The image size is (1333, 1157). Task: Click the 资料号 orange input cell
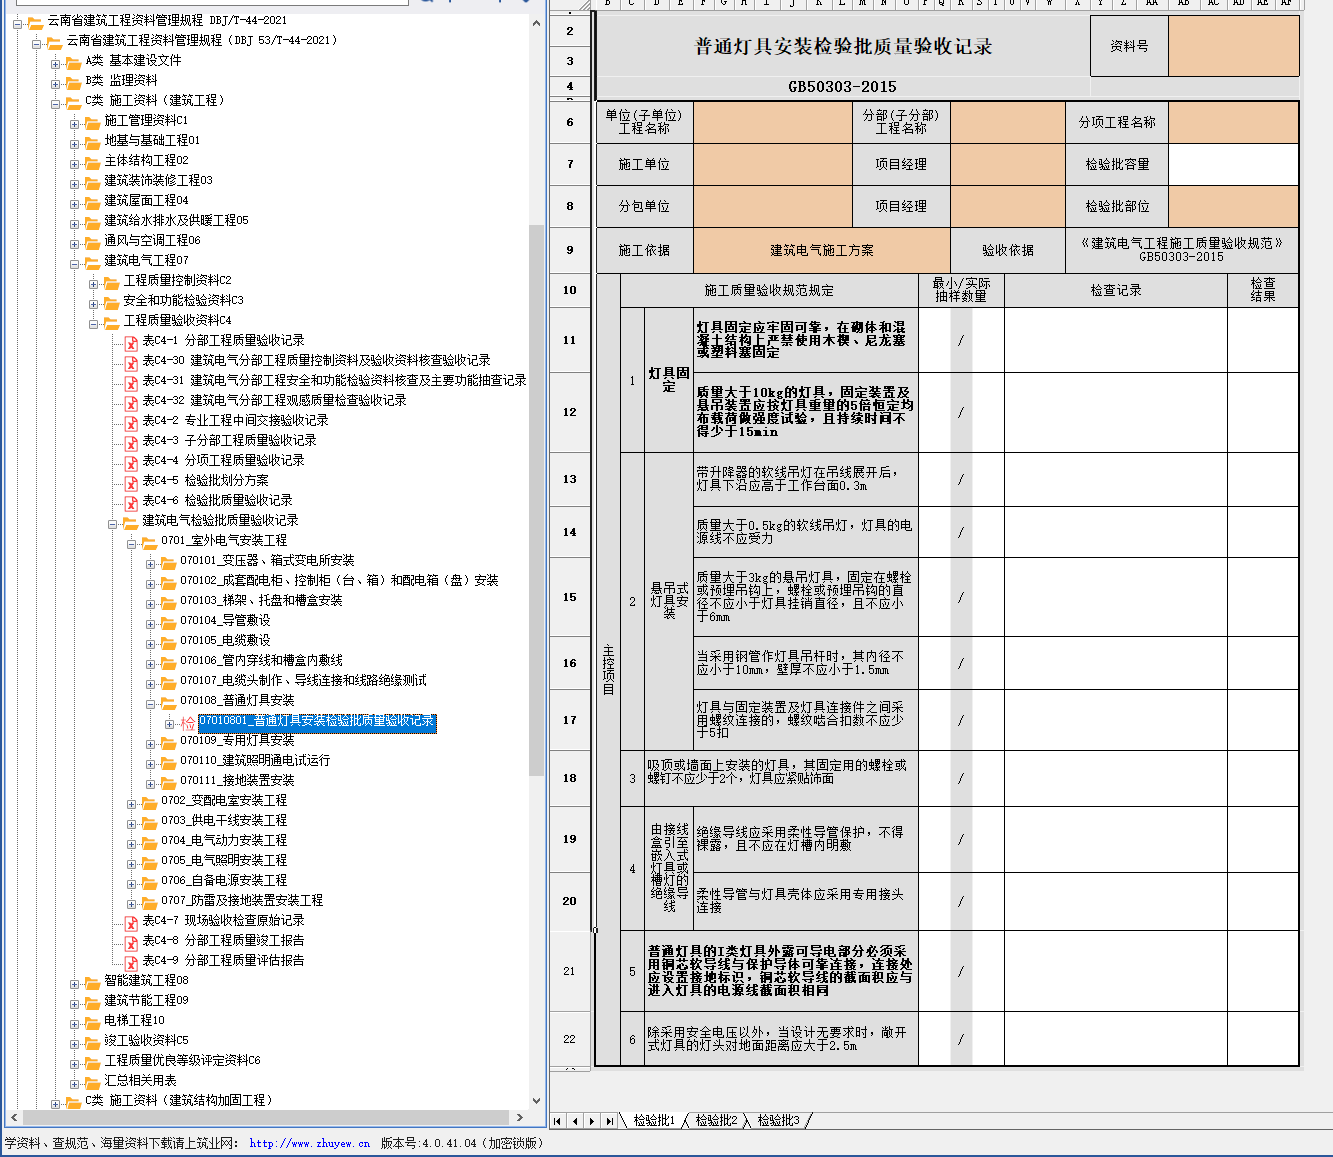1233,46
